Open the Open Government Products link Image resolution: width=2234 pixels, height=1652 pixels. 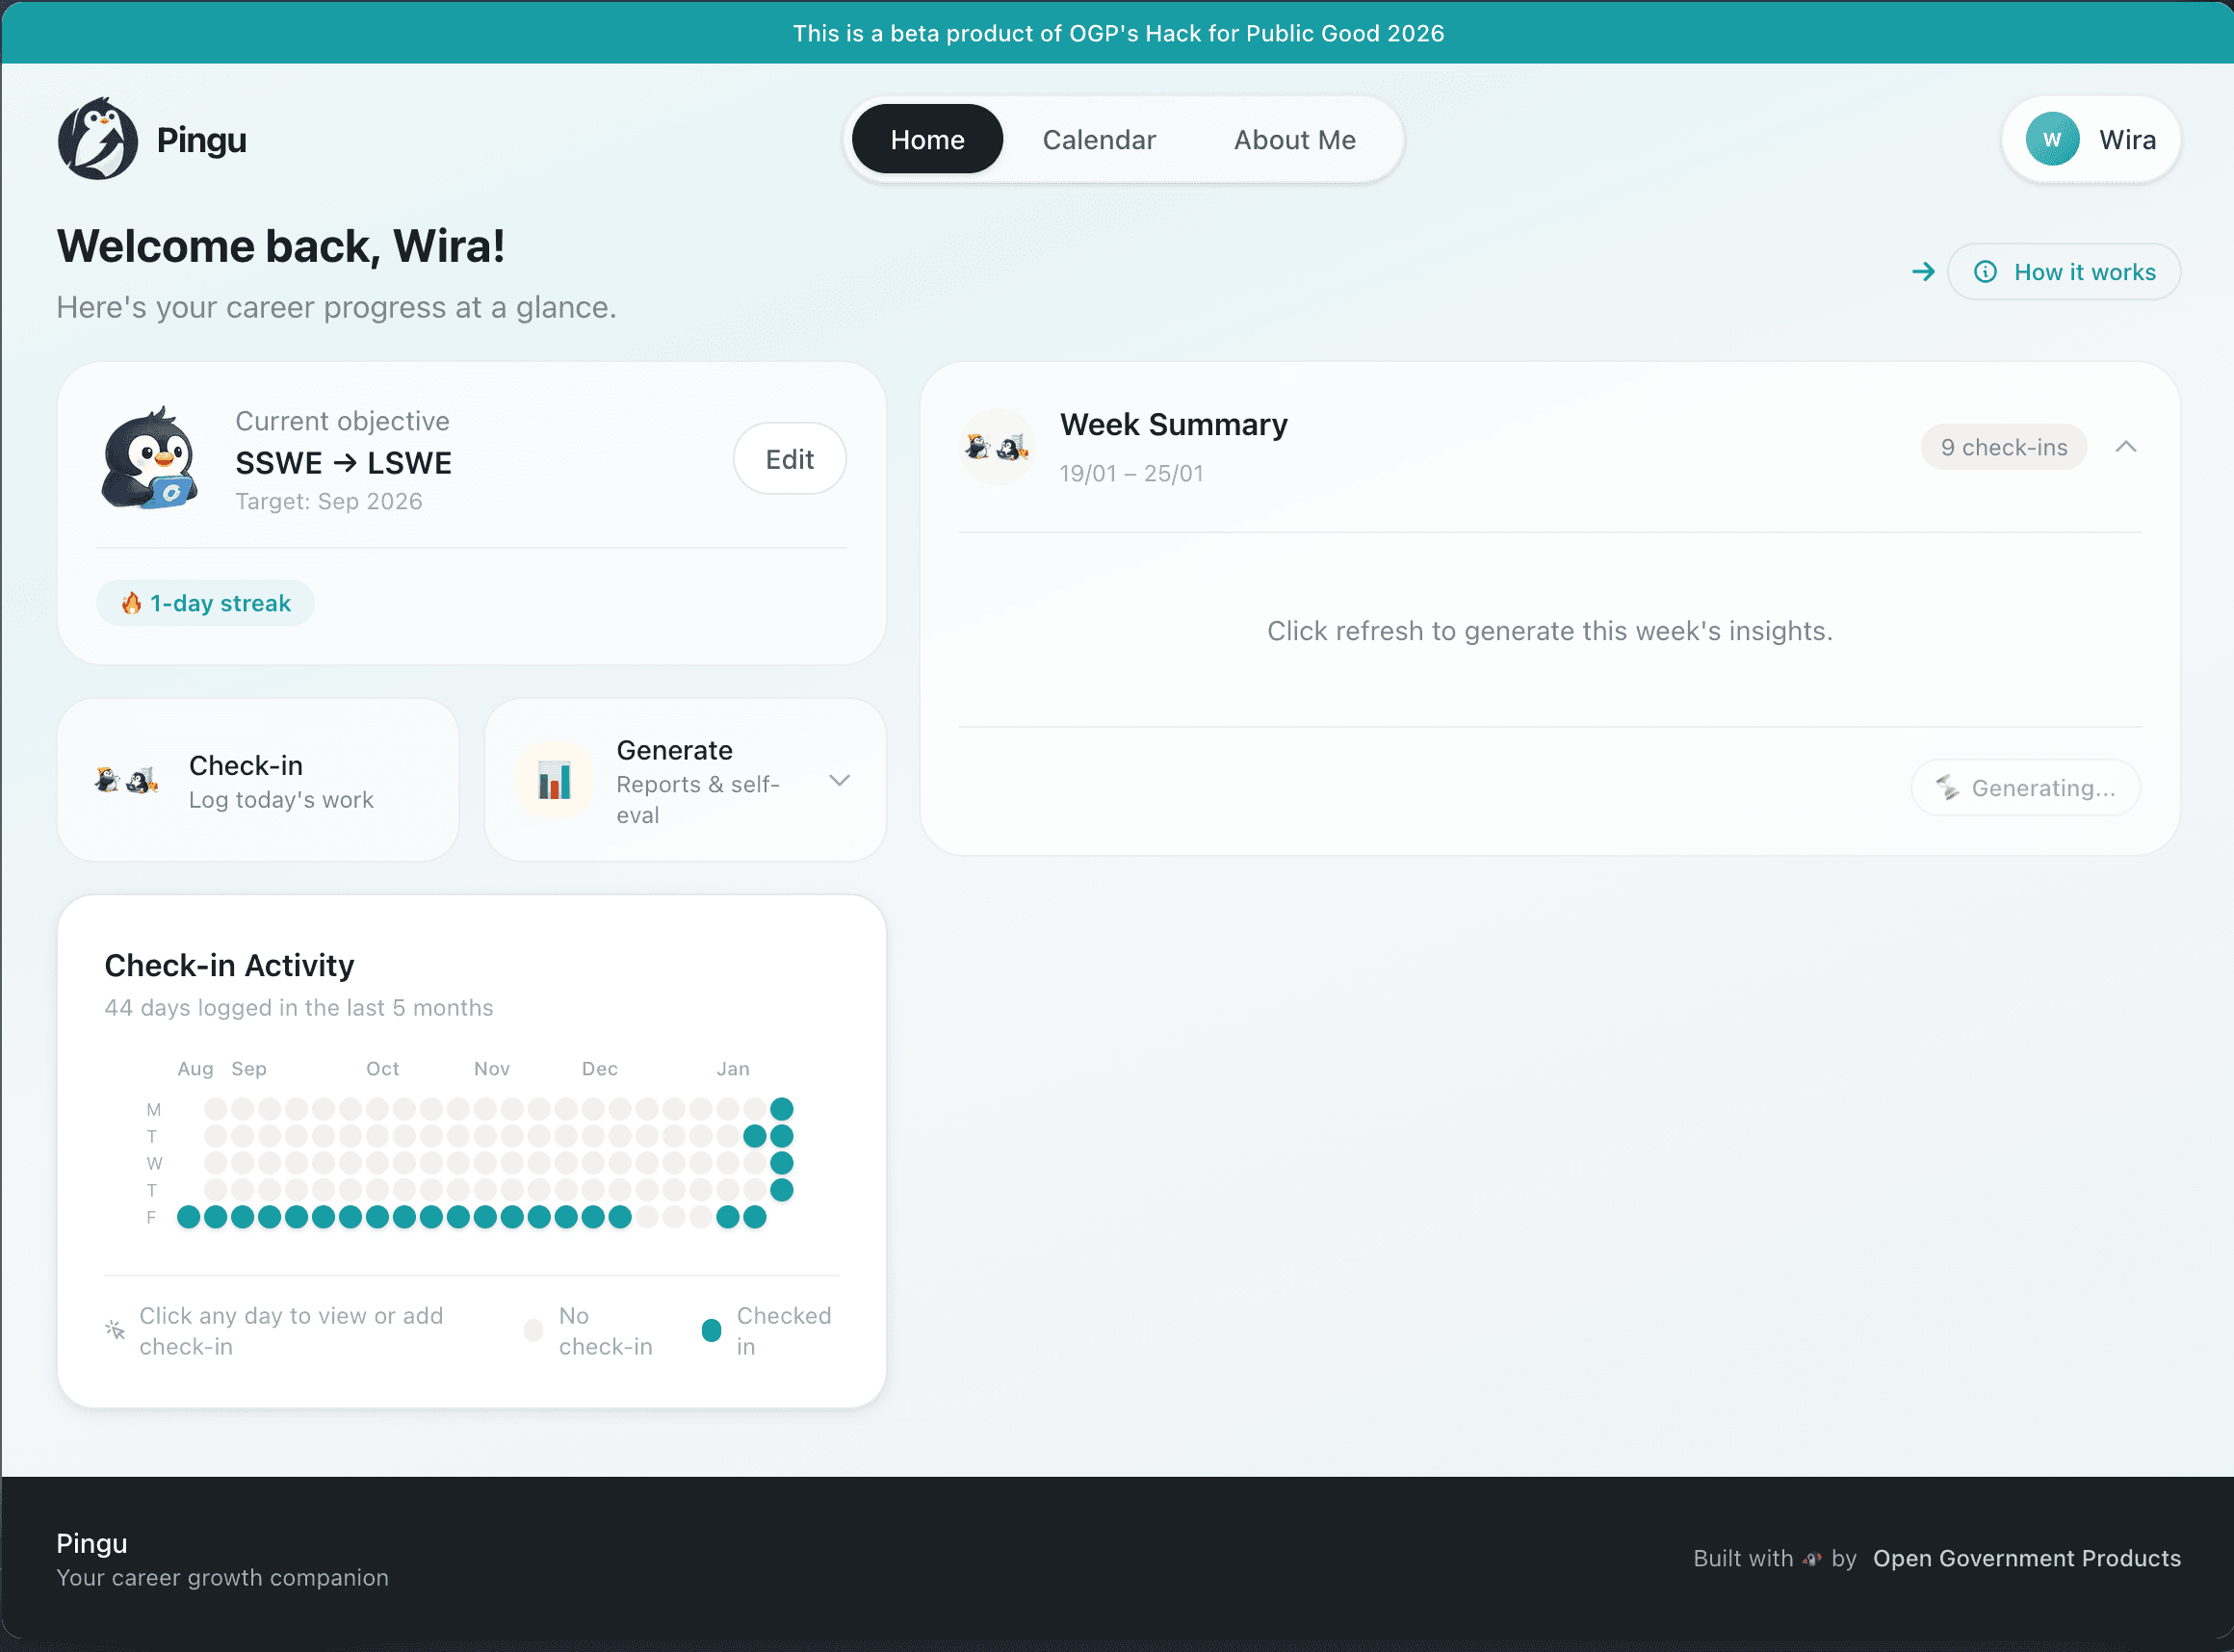(x=2026, y=1558)
